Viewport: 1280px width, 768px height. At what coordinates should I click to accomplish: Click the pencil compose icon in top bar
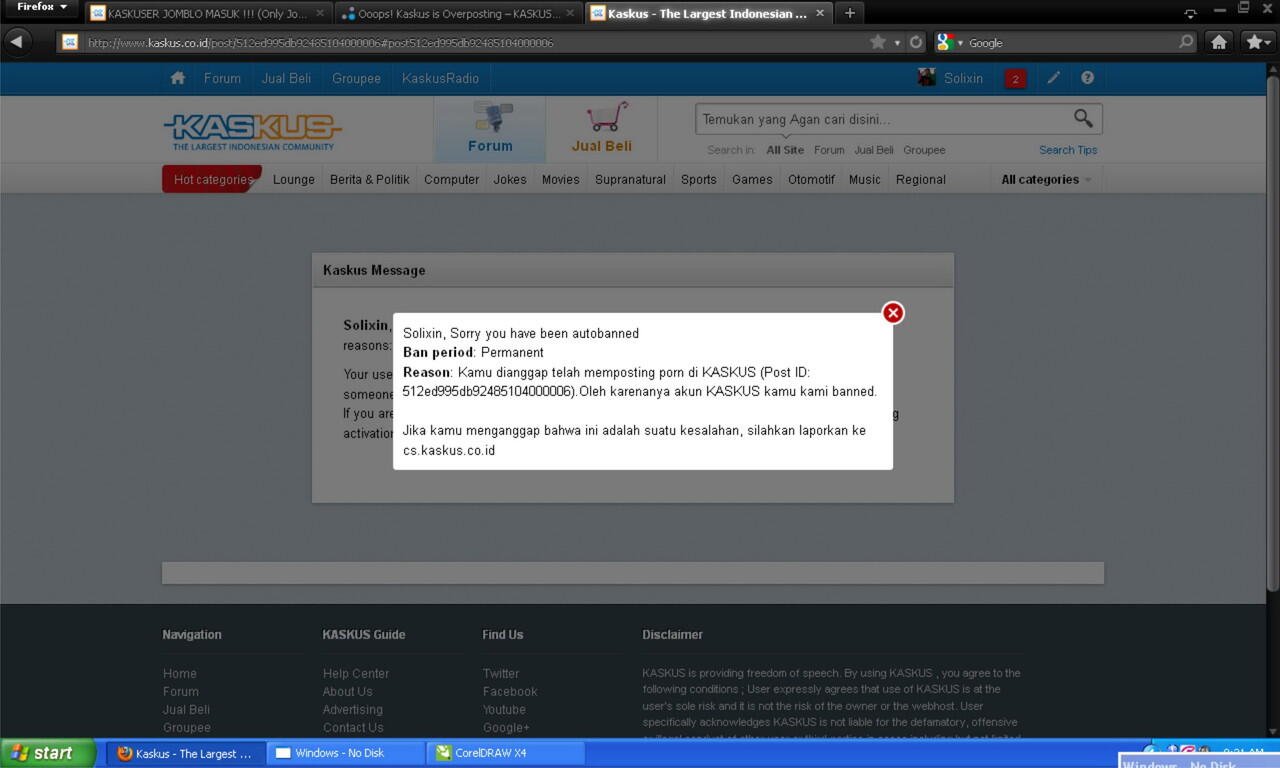click(1053, 78)
